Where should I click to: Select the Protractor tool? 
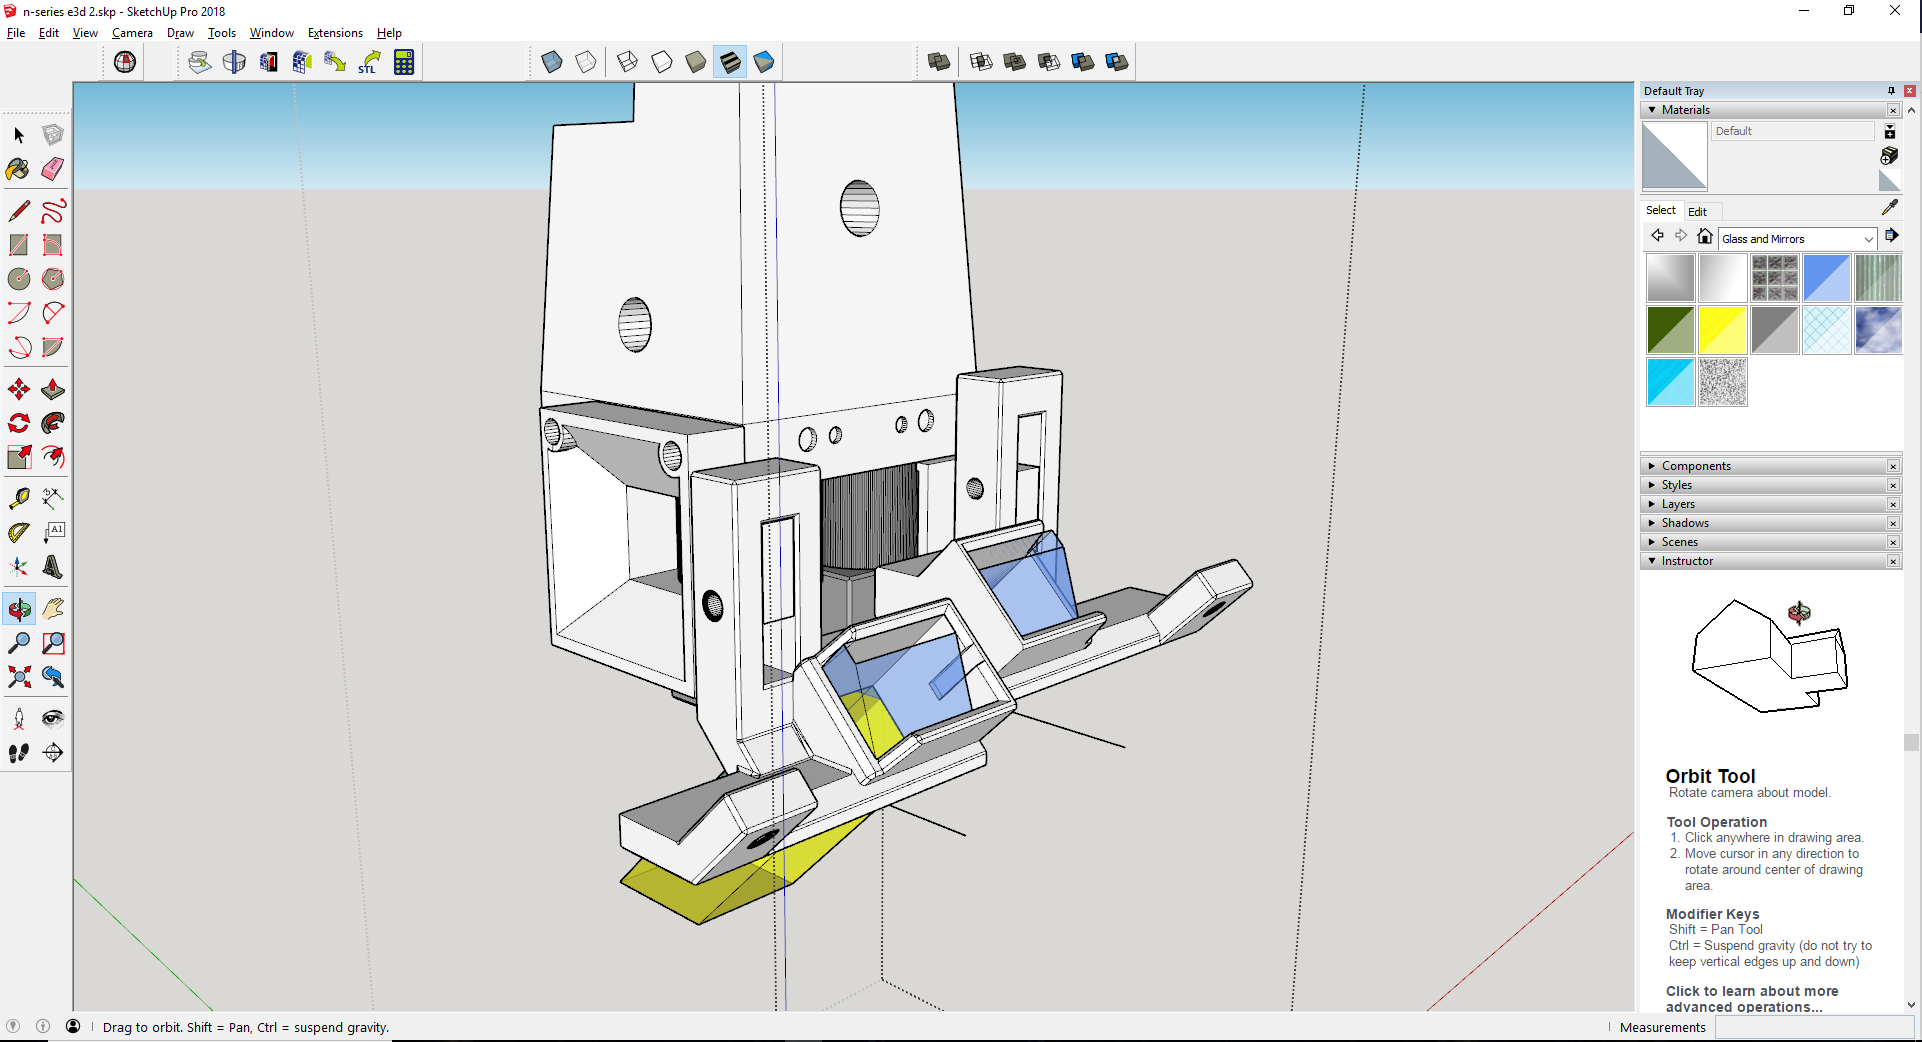coord(19,533)
